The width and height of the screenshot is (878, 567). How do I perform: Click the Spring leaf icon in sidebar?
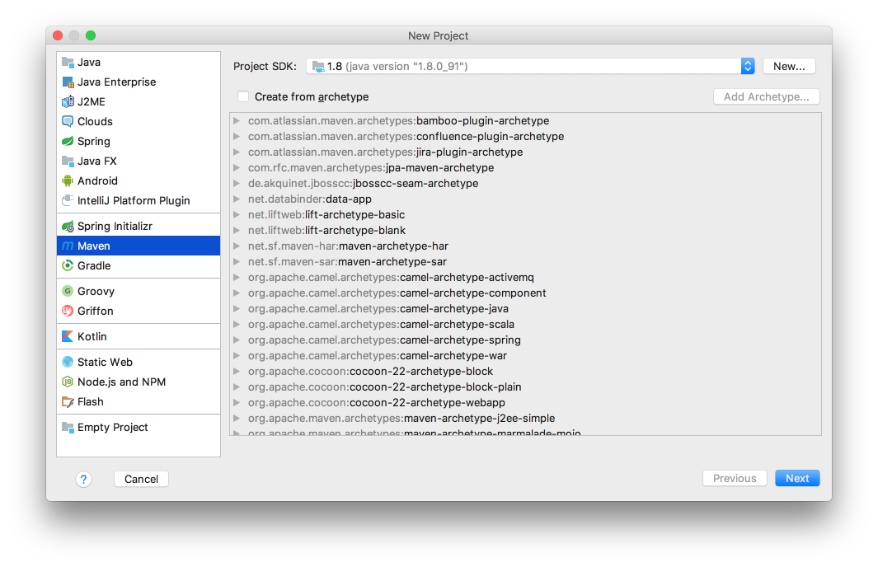pyautogui.click(x=68, y=141)
